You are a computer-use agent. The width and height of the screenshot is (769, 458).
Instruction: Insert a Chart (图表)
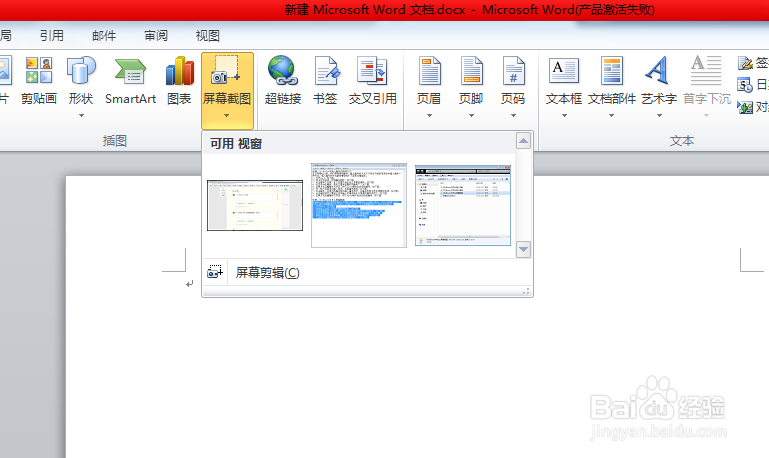coord(179,80)
